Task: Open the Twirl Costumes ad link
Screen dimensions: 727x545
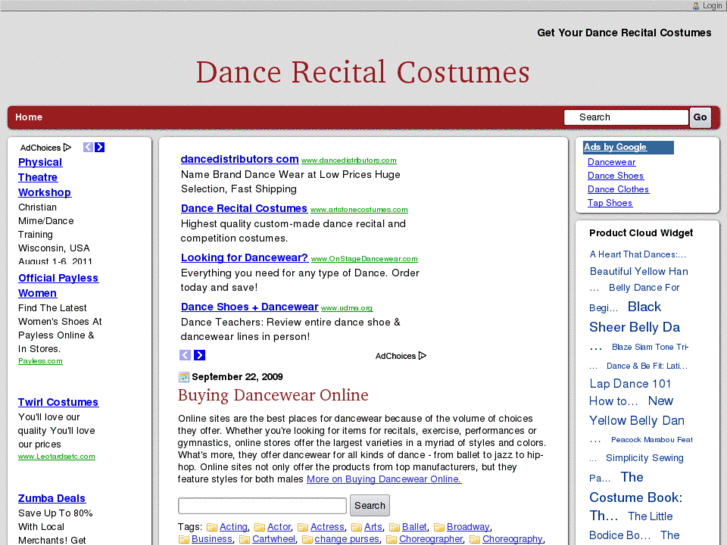Action: click(x=58, y=402)
